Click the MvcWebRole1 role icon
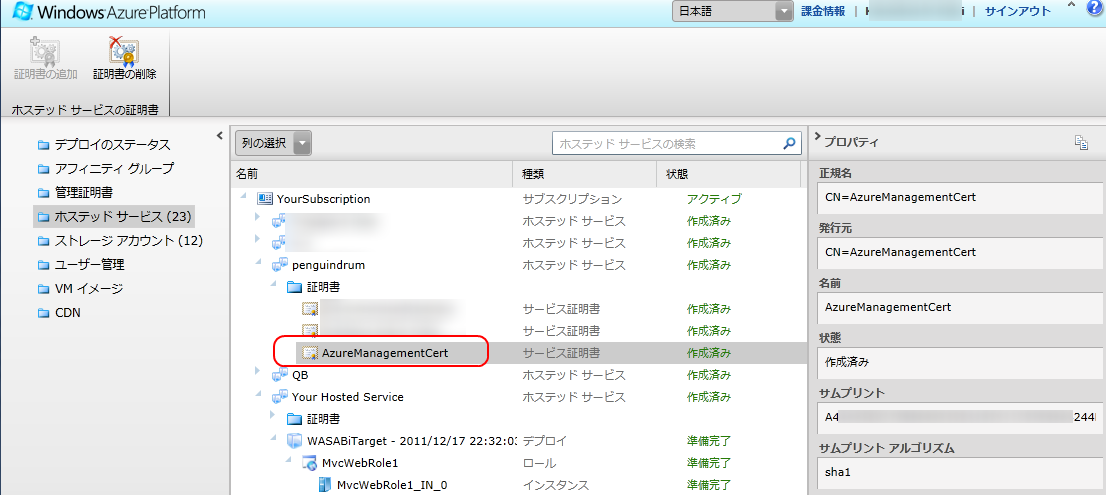Image resolution: width=1106 pixels, height=495 pixels. pyautogui.click(x=310, y=463)
